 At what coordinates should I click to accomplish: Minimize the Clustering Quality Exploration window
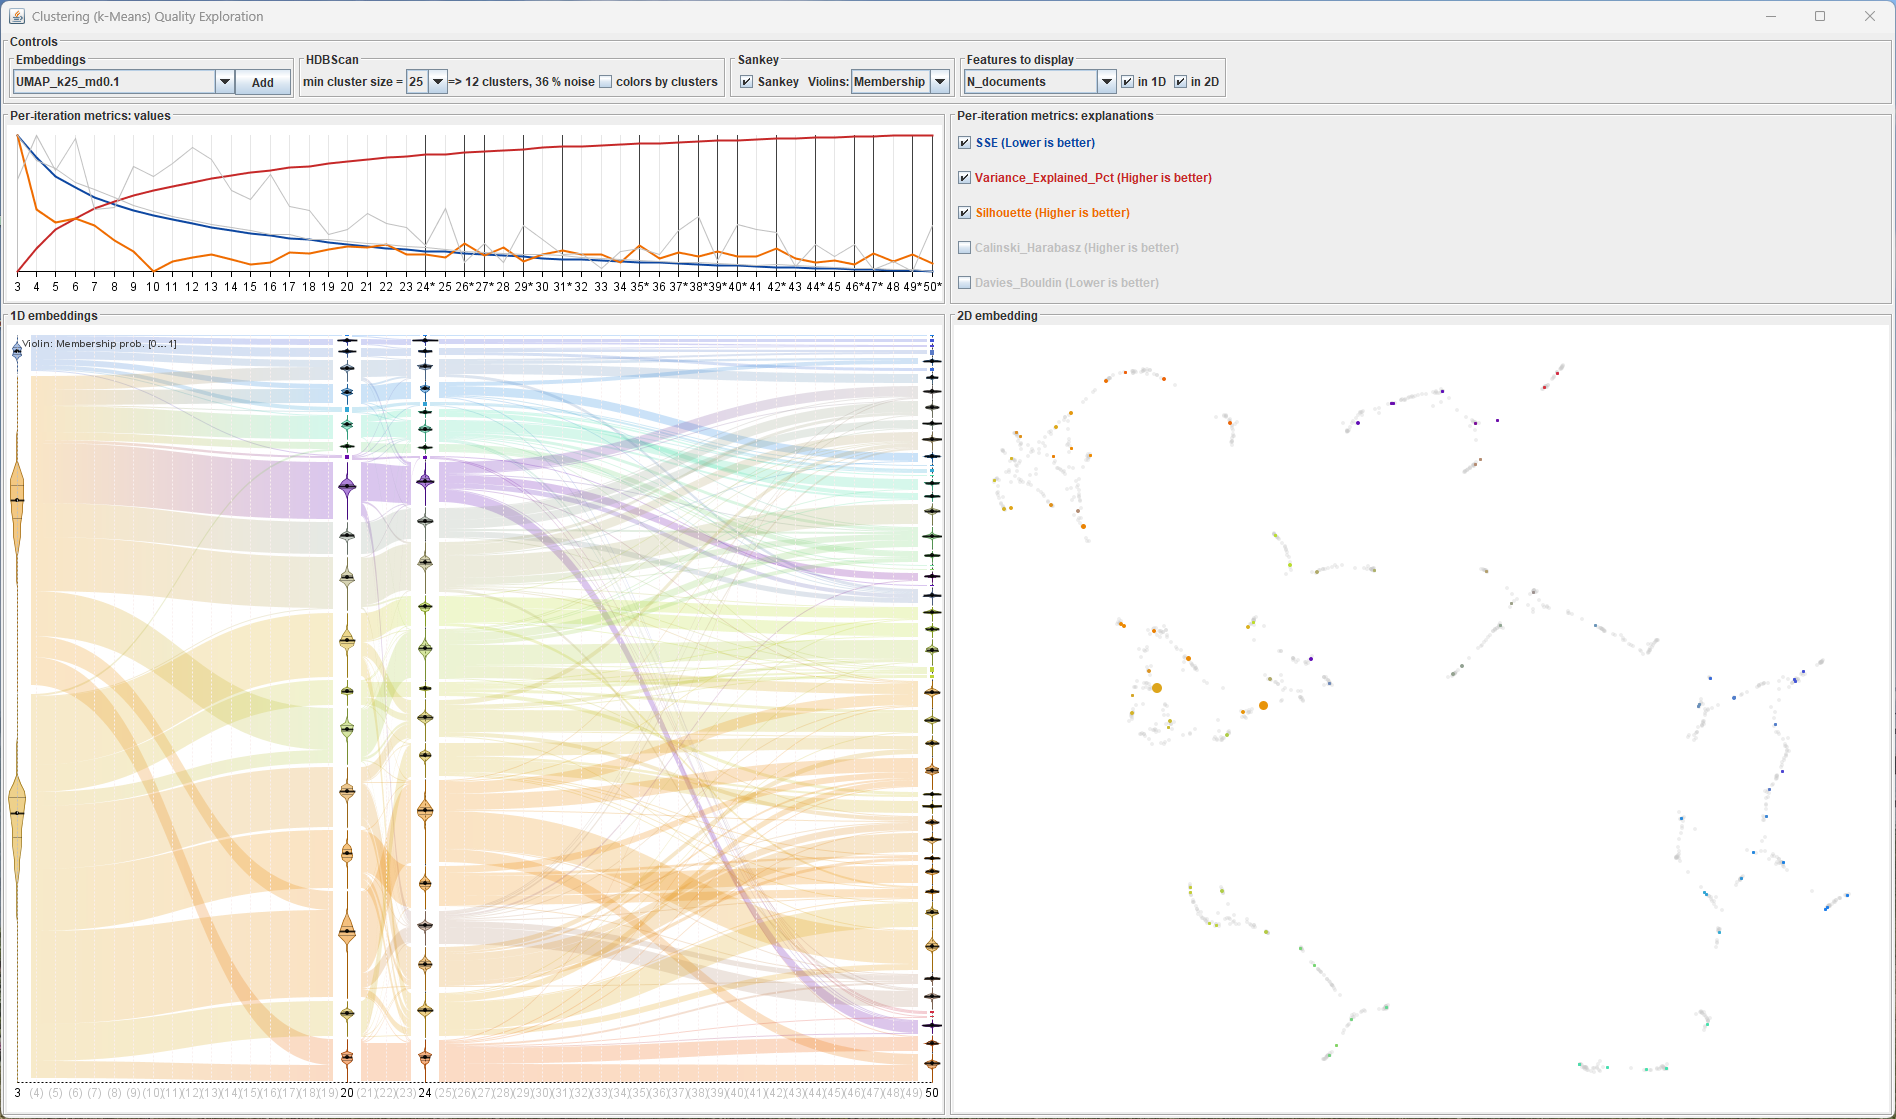point(1771,16)
